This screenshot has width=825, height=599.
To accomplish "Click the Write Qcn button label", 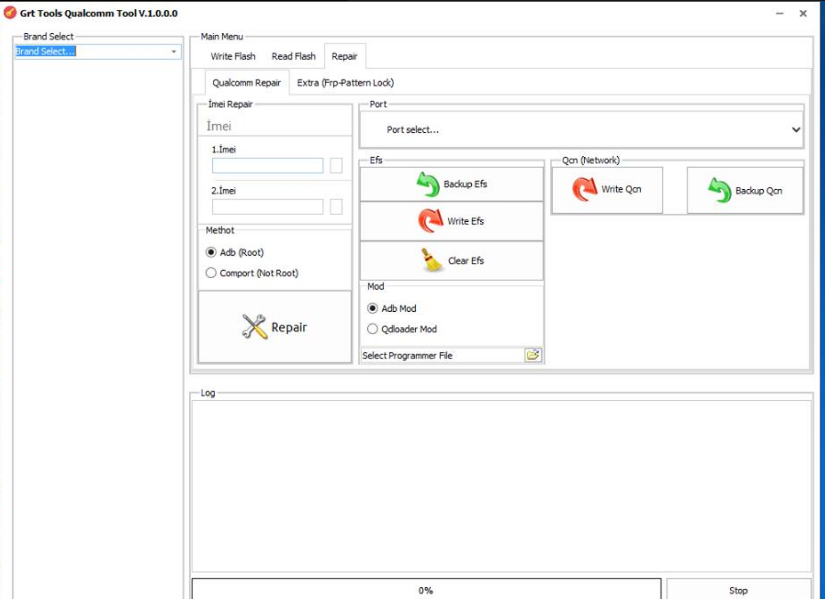I will pos(621,189).
